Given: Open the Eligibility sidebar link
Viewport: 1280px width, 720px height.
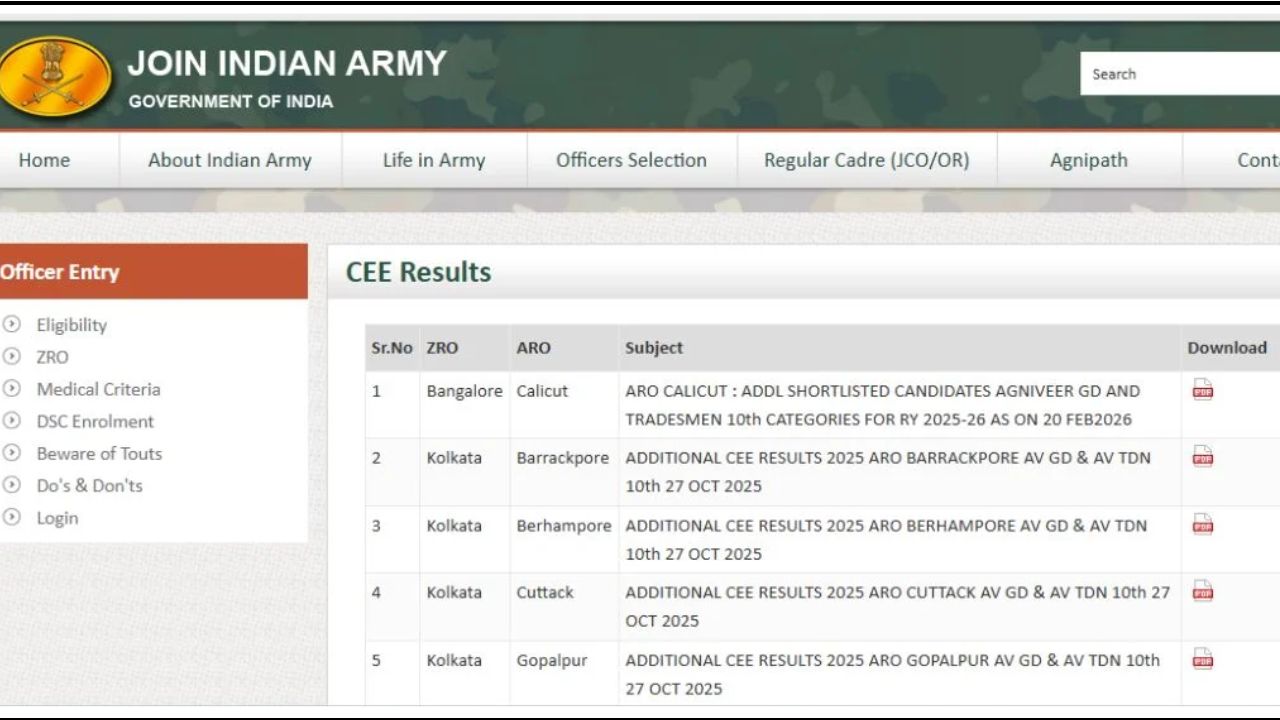Looking at the screenshot, I should coord(71,325).
